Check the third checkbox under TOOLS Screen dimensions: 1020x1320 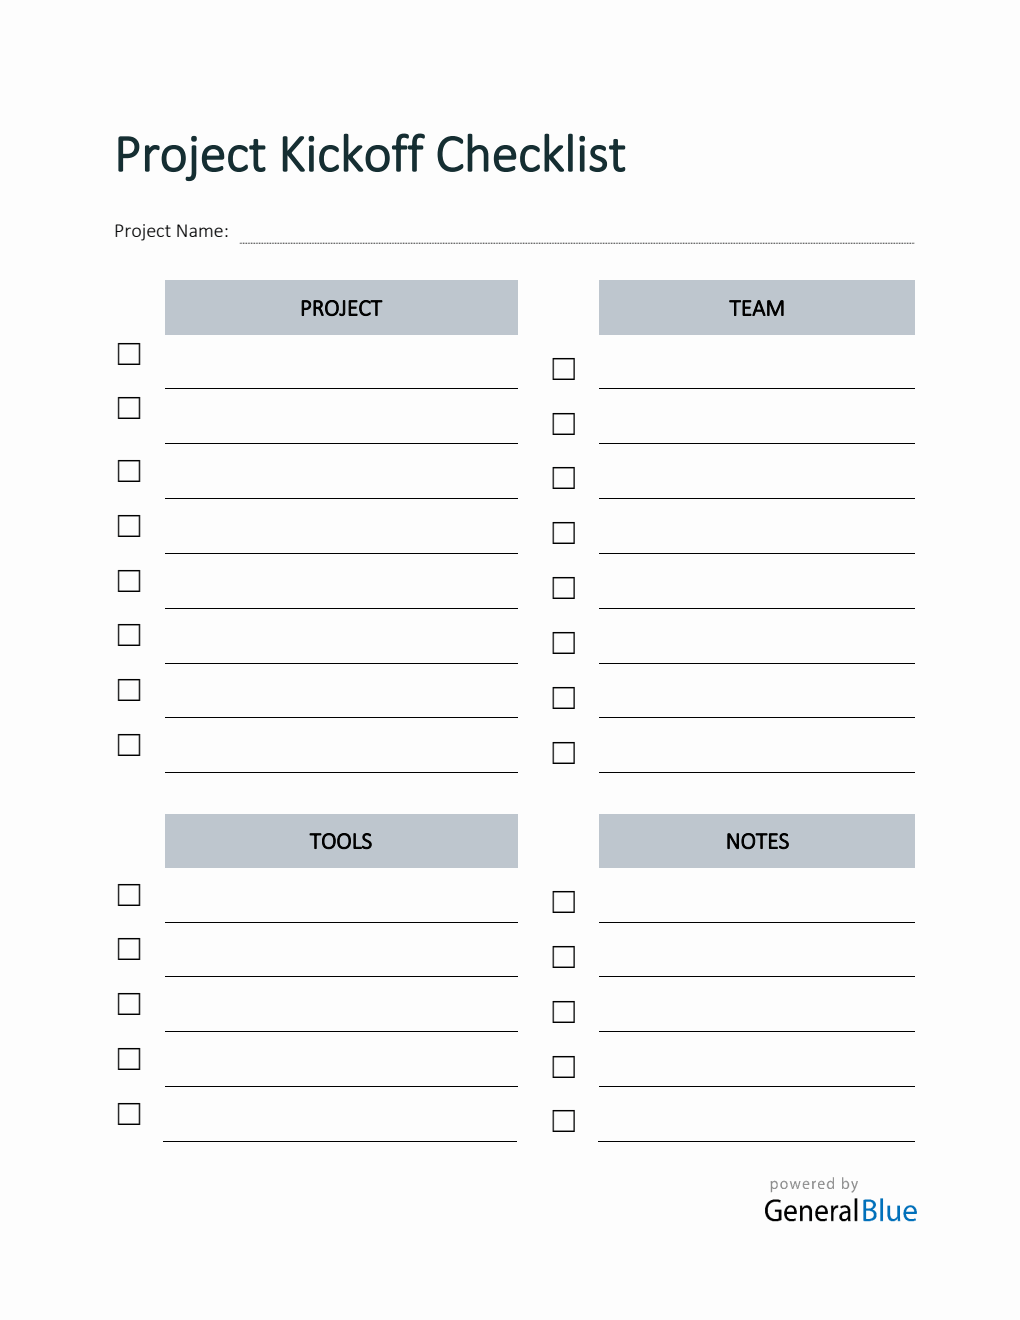129,1004
